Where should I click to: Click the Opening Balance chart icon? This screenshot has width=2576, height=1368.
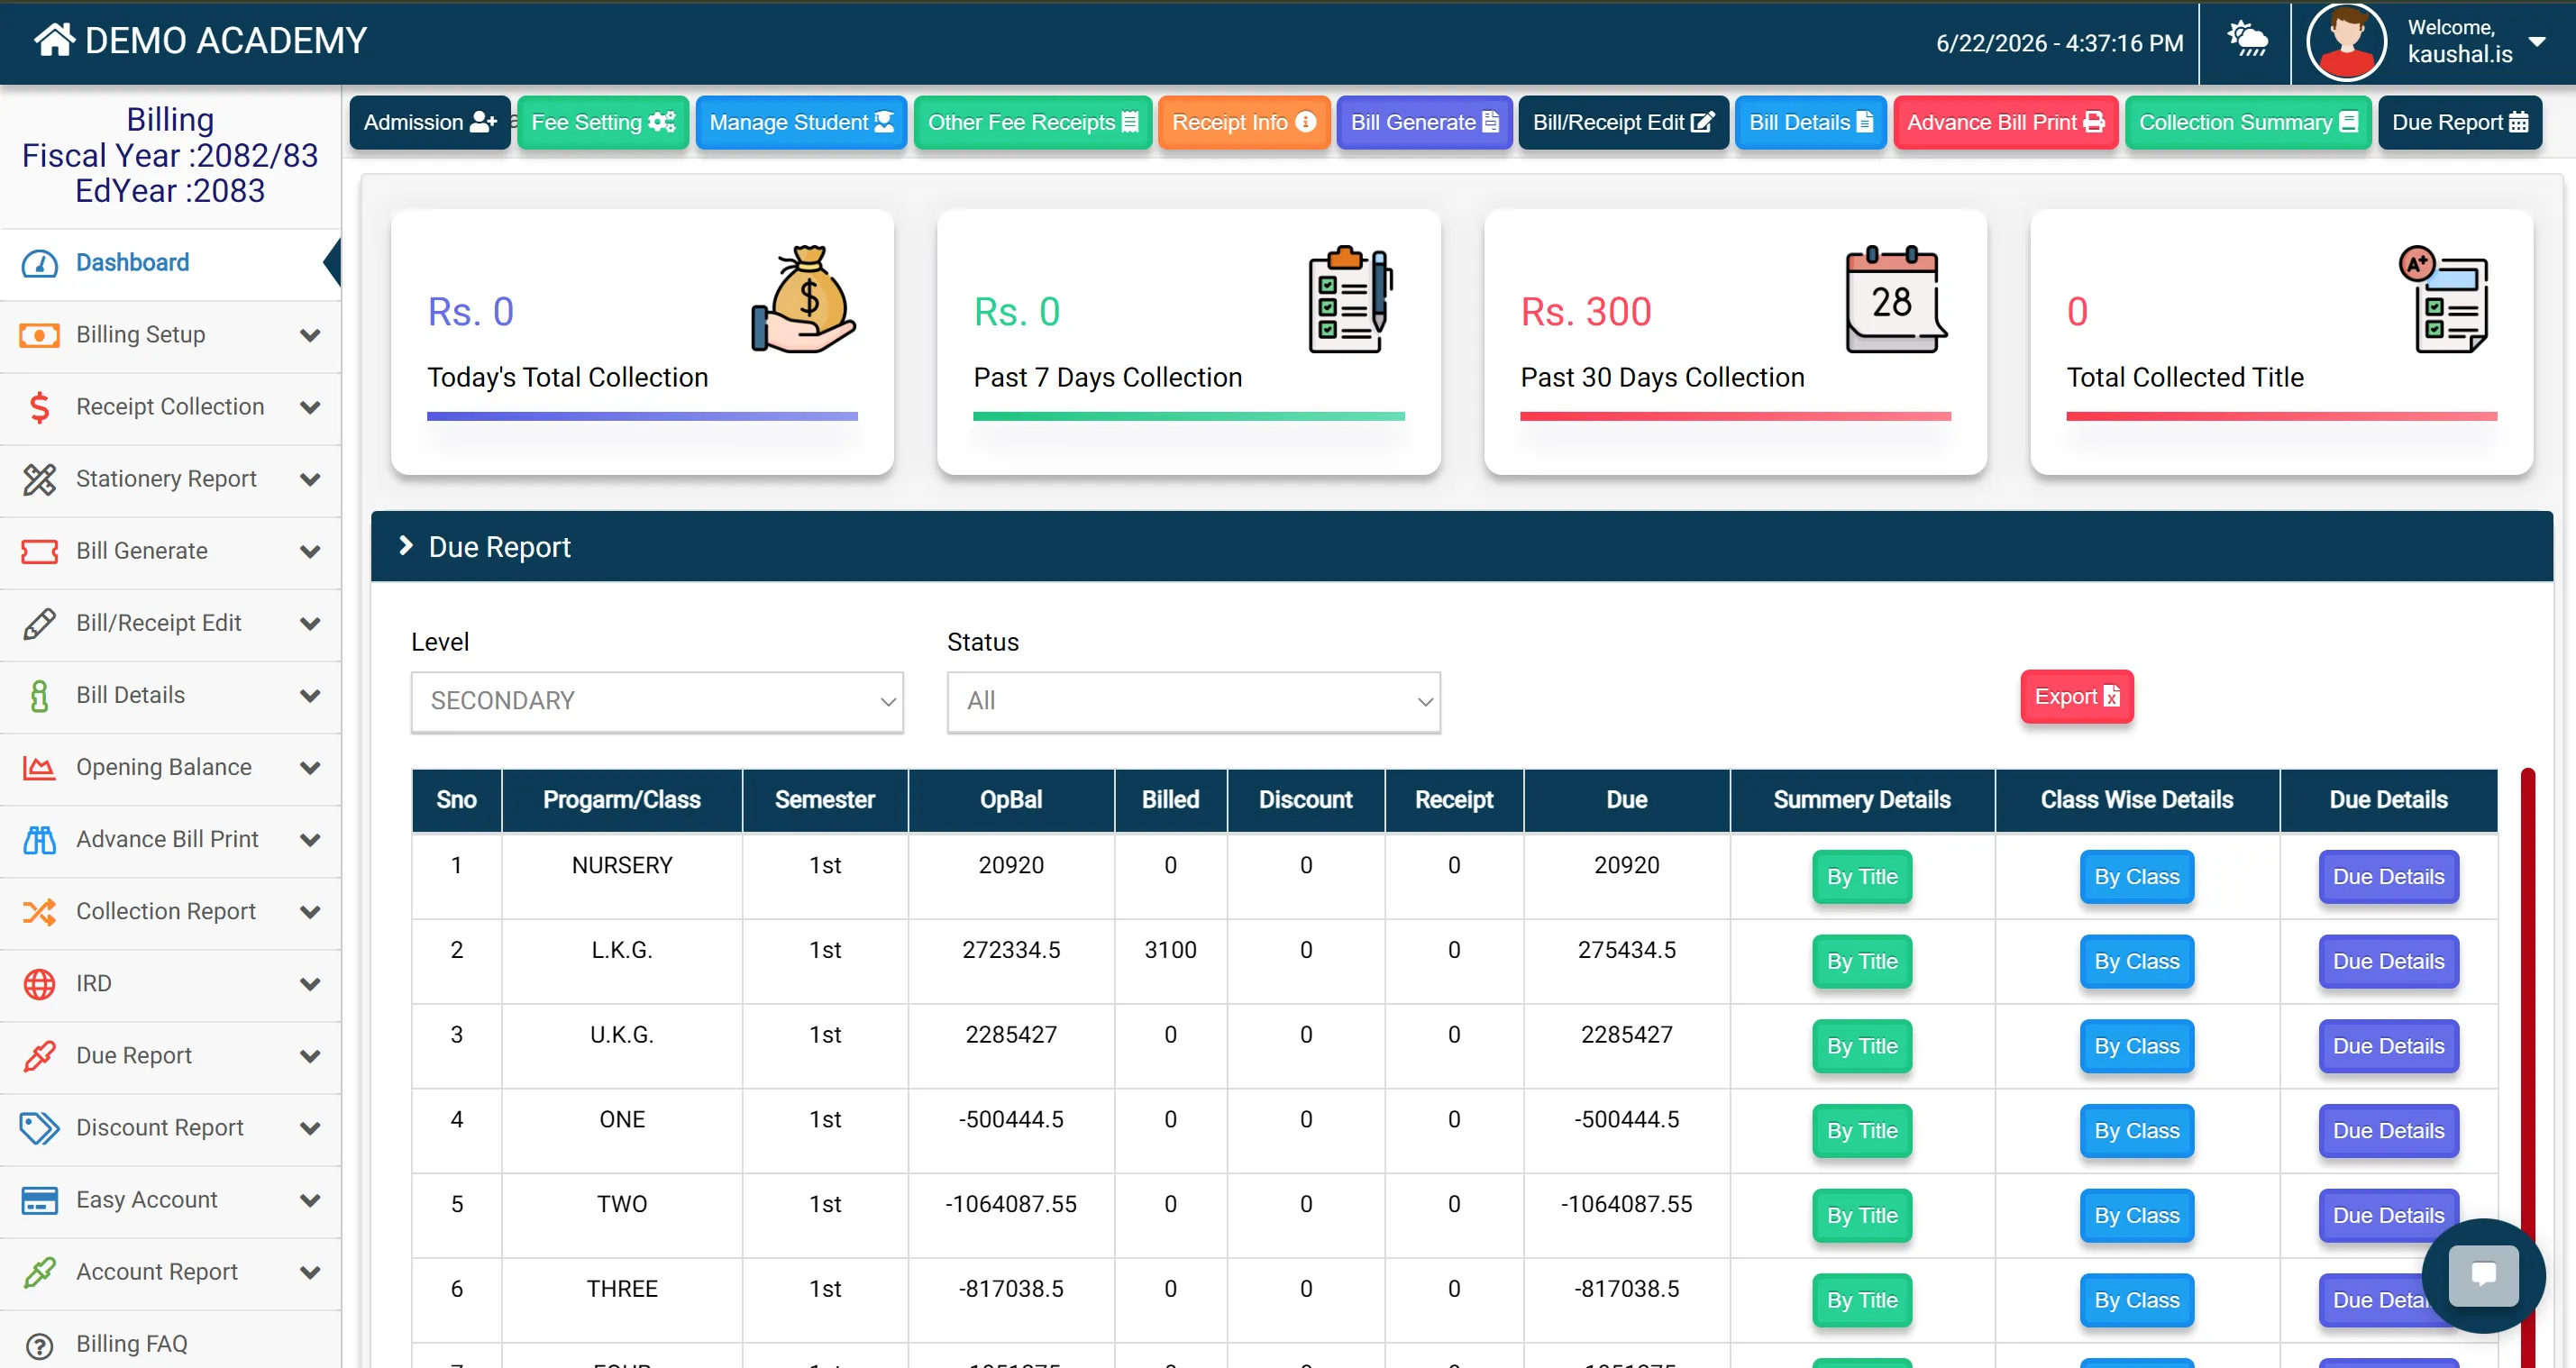tap(40, 767)
